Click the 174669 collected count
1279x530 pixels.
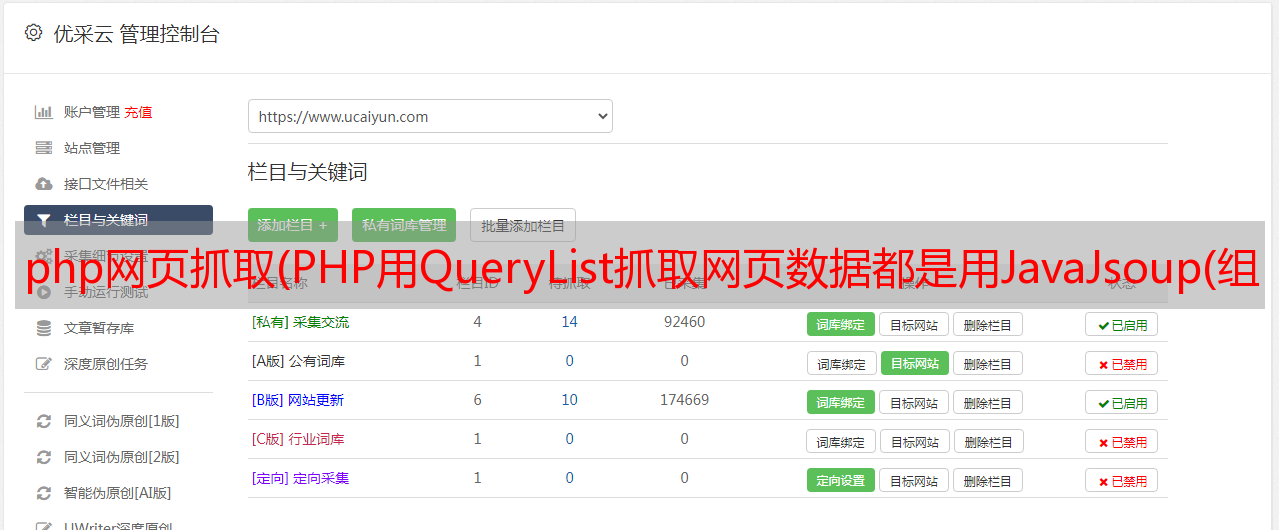[684, 400]
